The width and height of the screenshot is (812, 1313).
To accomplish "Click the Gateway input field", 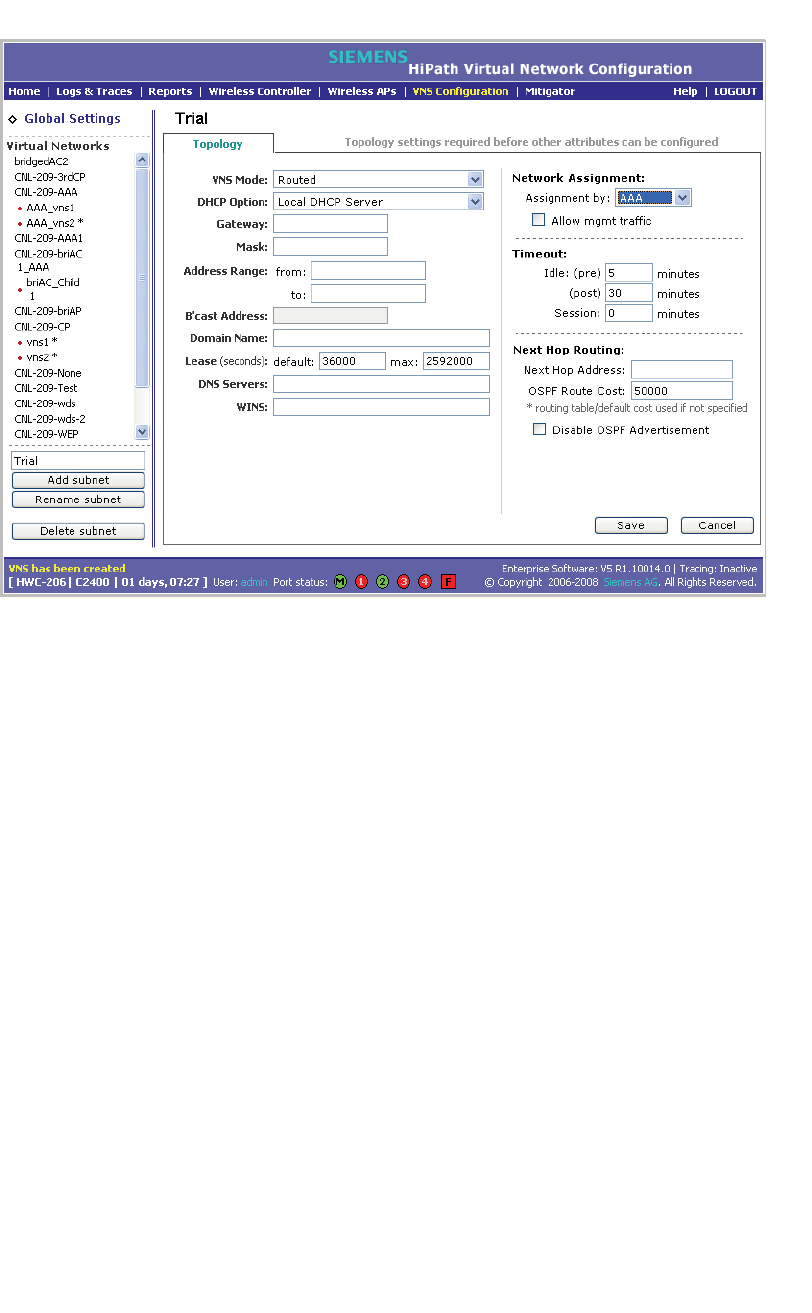I will tap(330, 224).
